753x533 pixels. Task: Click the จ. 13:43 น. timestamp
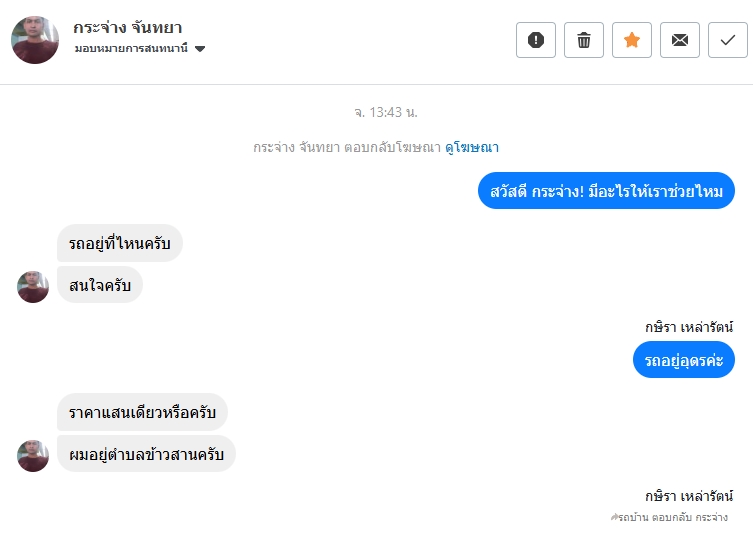(x=376, y=112)
